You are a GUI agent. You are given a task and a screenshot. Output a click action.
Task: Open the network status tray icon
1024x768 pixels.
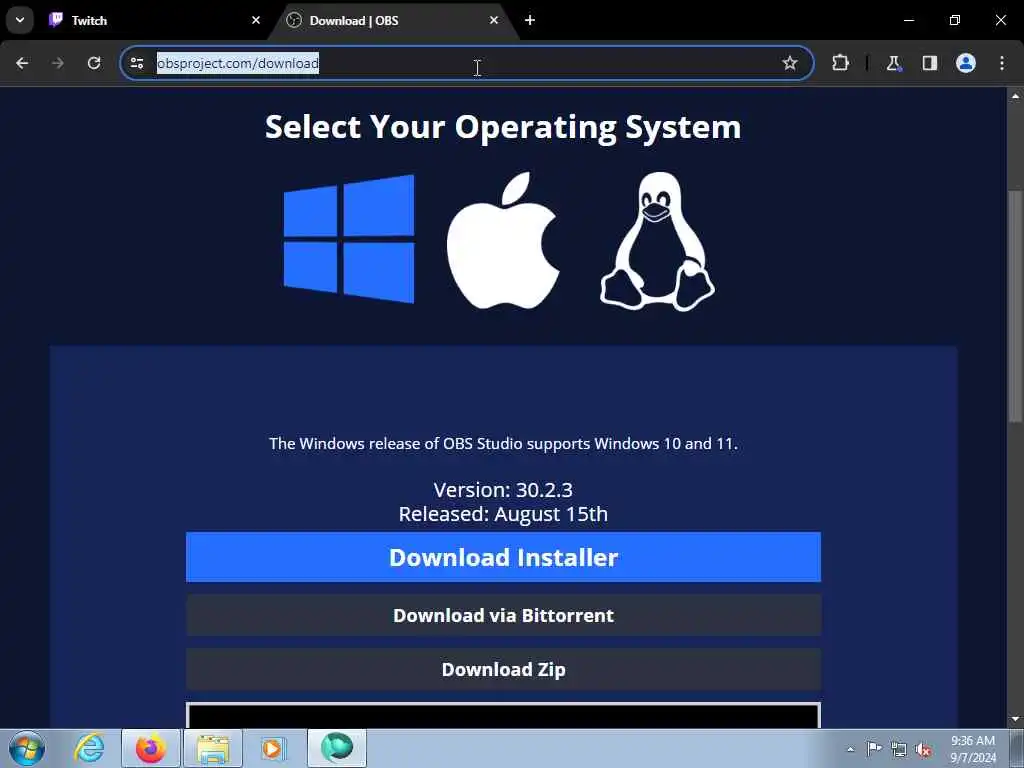899,750
